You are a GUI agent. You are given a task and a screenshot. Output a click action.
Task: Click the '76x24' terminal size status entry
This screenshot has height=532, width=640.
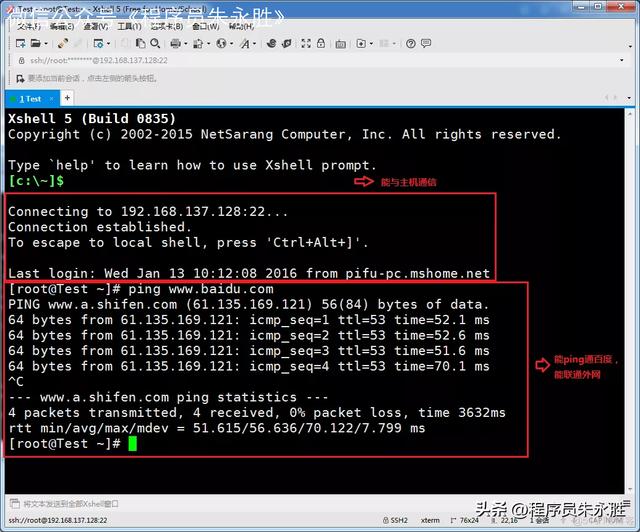tap(465, 520)
